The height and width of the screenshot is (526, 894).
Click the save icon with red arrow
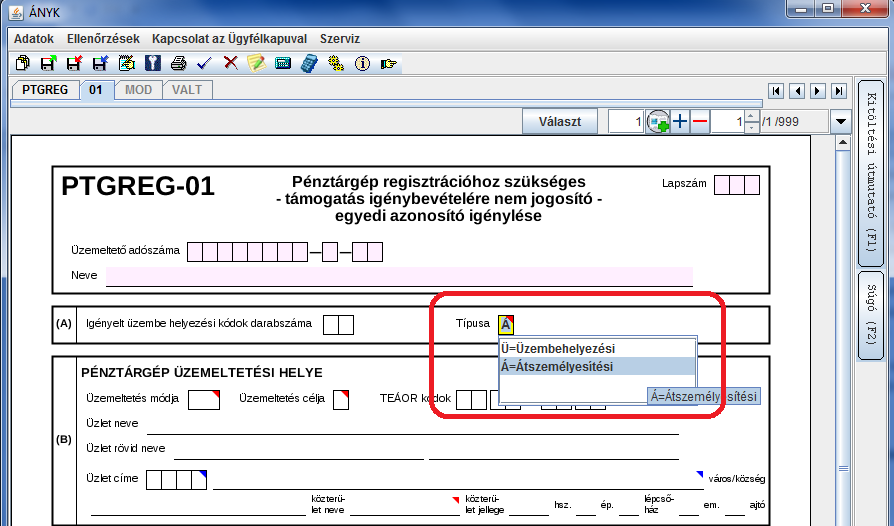pos(75,63)
